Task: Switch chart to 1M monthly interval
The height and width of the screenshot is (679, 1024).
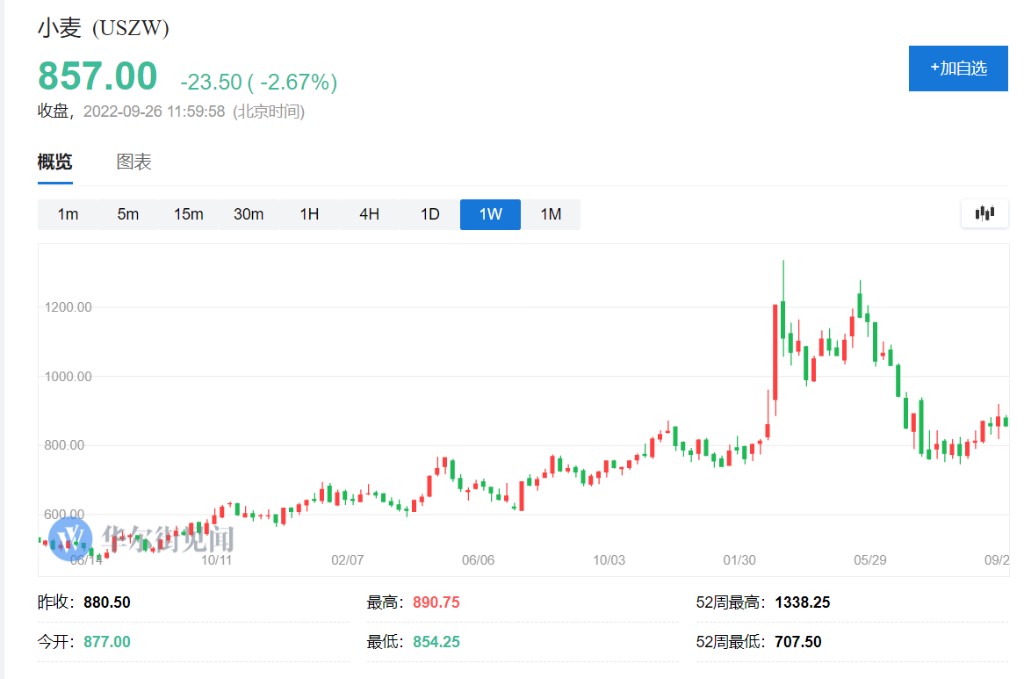Action: point(550,214)
